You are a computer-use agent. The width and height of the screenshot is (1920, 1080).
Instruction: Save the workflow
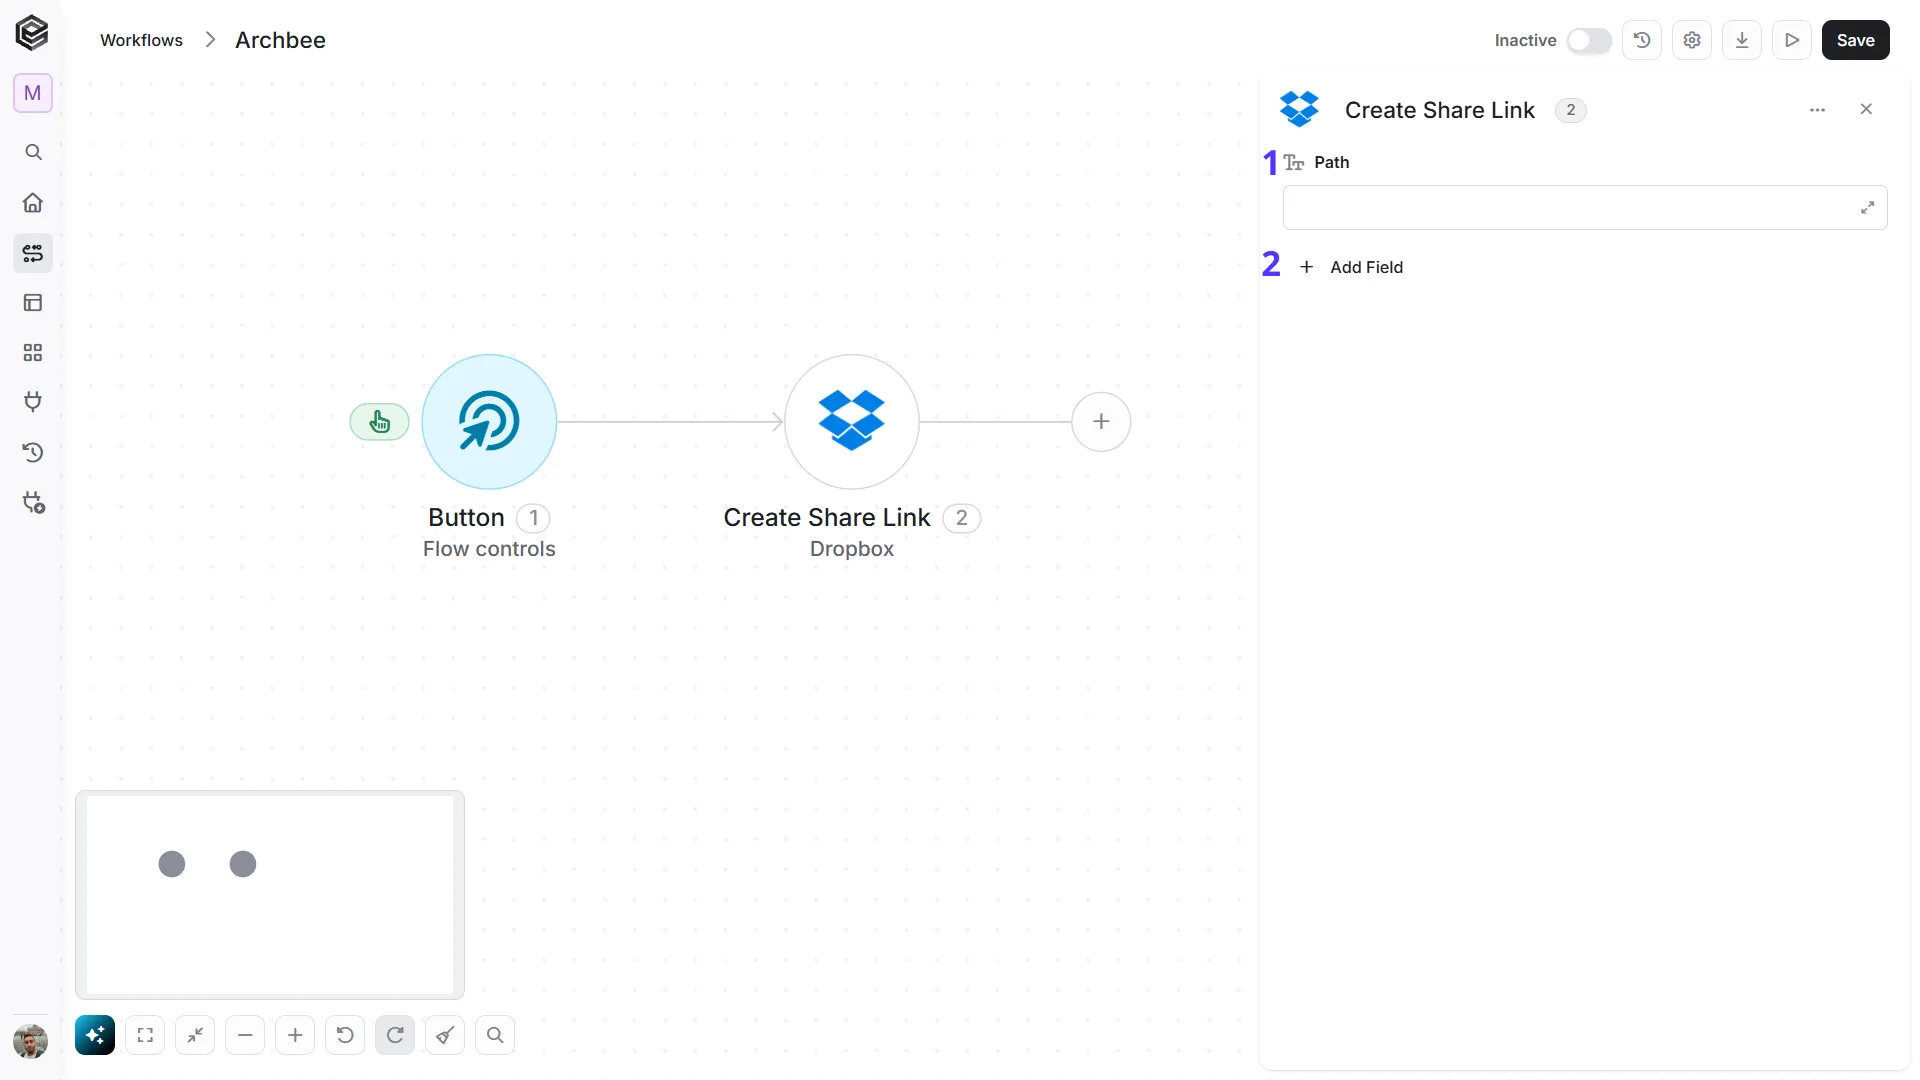point(1856,40)
